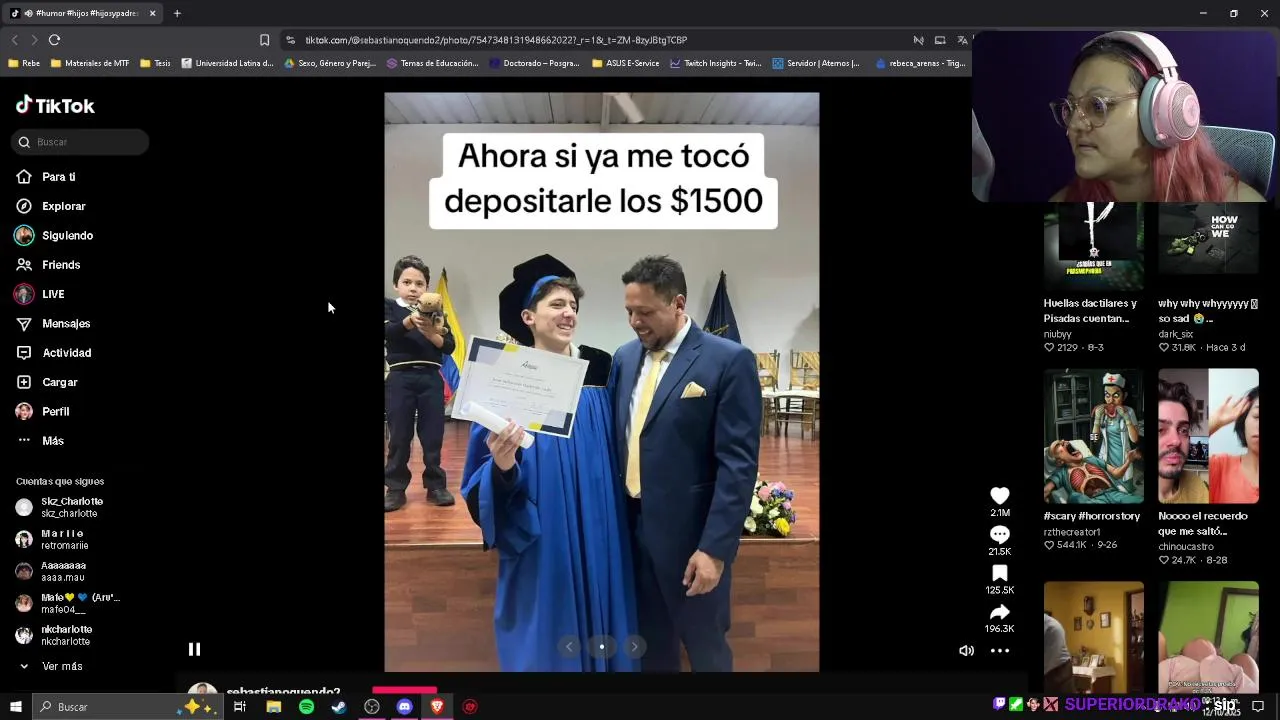Bookmark this page in address bar
This screenshot has height=720, width=1280.
click(264, 40)
